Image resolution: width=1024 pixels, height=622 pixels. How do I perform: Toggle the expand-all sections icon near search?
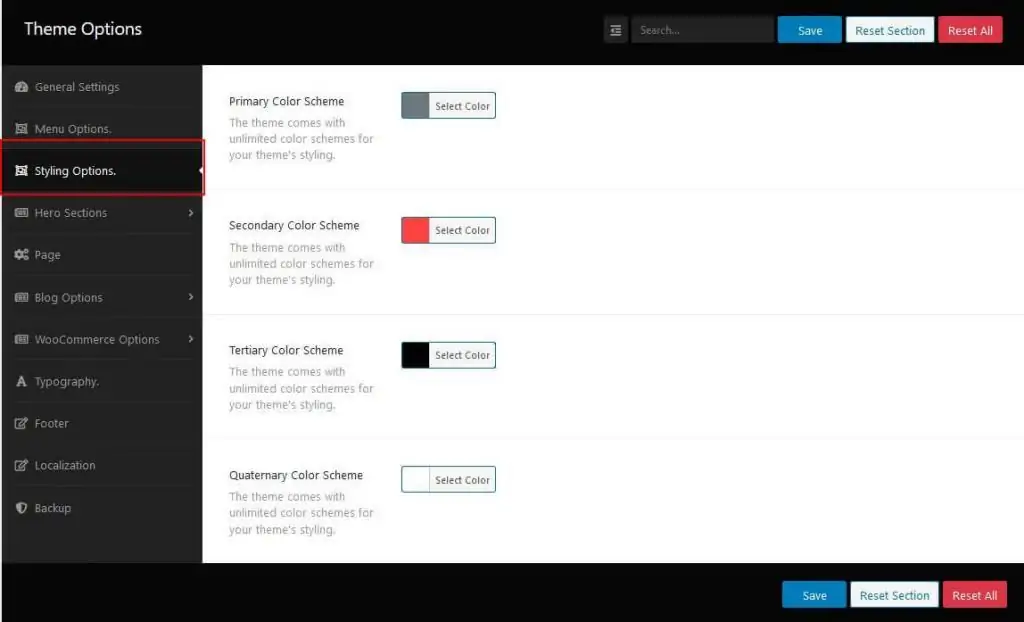coord(615,30)
